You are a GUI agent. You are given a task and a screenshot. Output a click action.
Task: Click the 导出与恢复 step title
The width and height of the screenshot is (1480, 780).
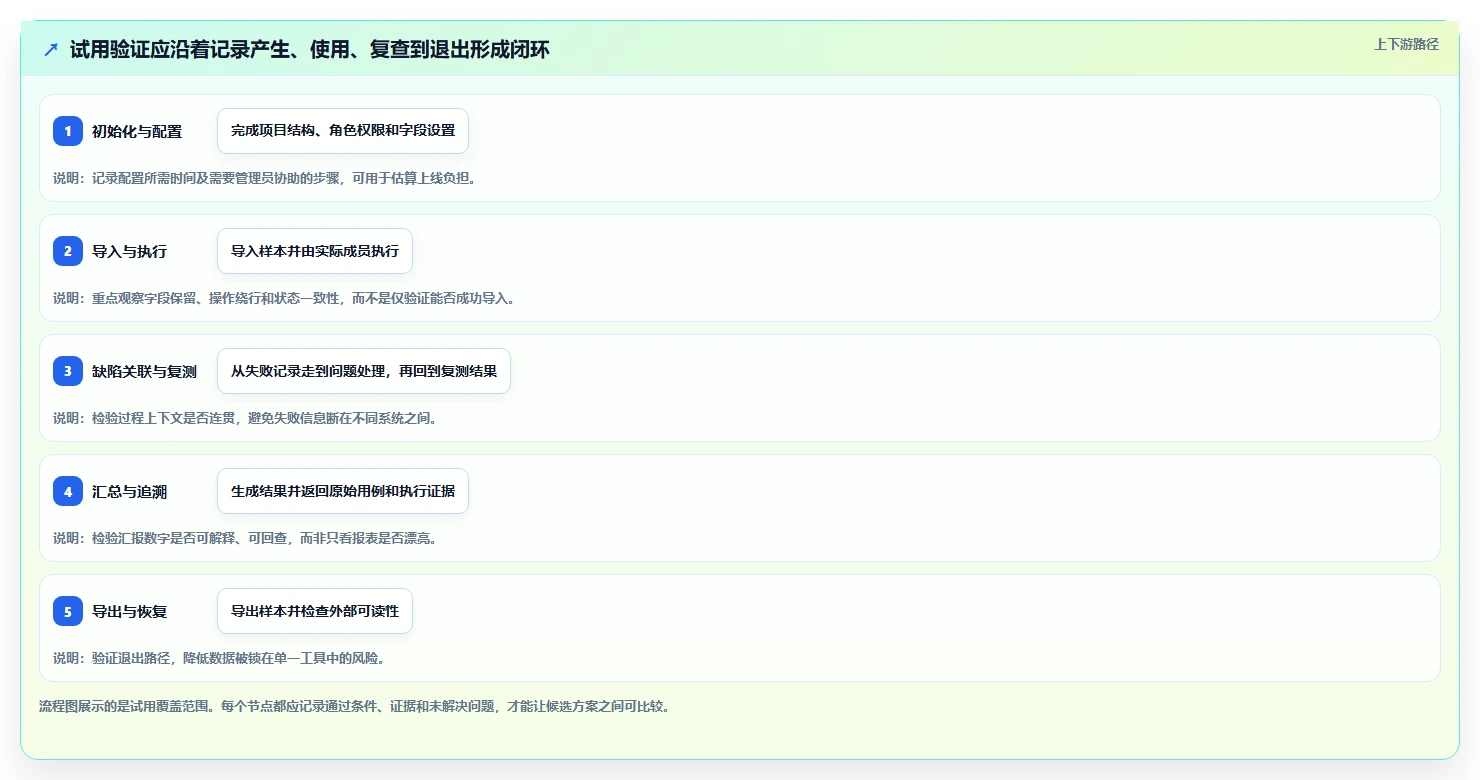(129, 611)
